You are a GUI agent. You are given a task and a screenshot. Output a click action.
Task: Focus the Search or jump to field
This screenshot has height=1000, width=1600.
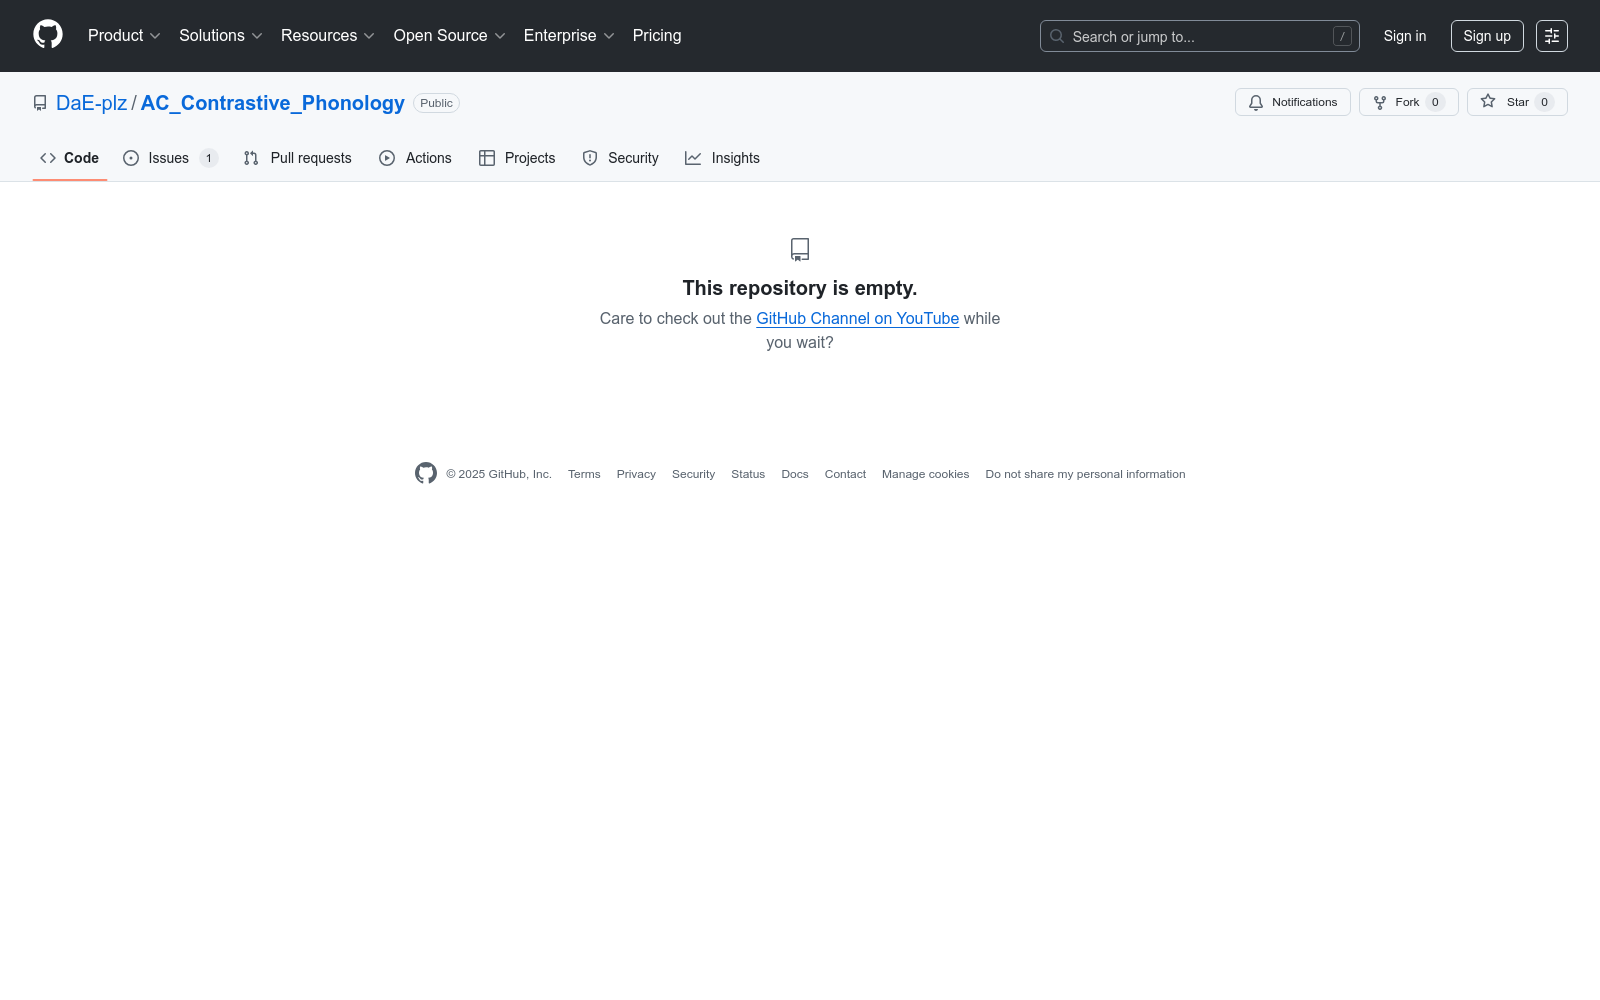point(1199,36)
